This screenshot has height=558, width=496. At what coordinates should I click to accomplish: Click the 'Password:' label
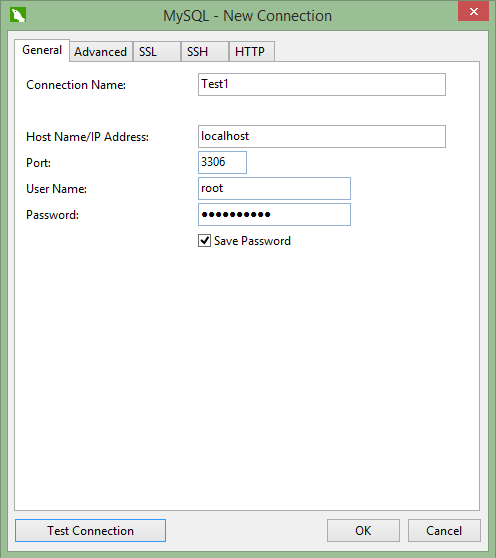[52, 215]
